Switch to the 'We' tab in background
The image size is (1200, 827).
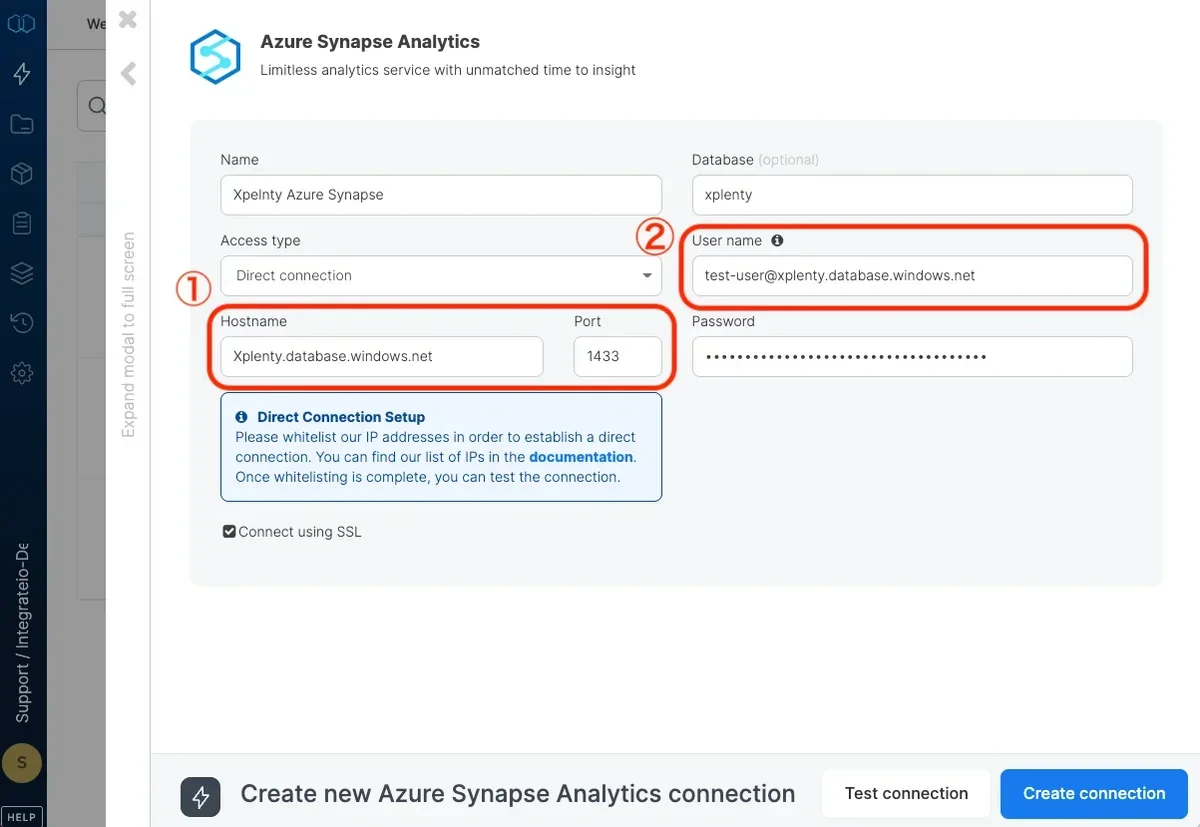pyautogui.click(x=96, y=23)
